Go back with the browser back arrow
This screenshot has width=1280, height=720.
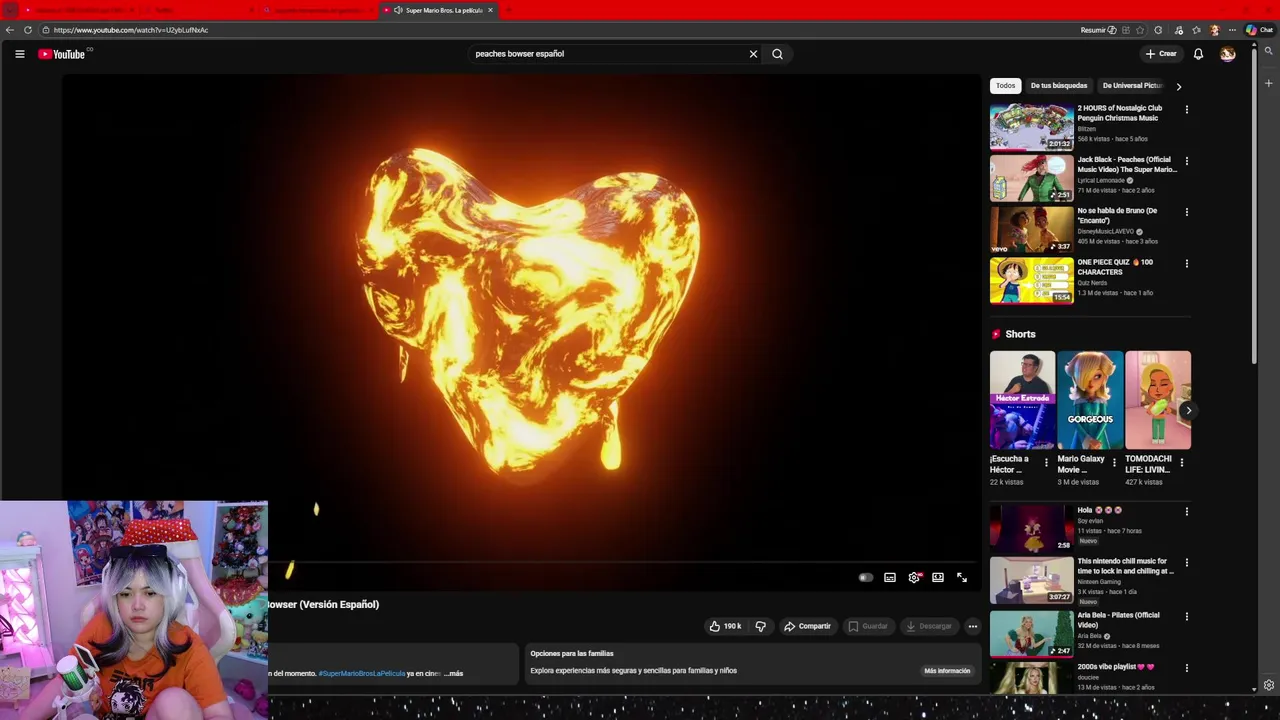(x=9, y=30)
